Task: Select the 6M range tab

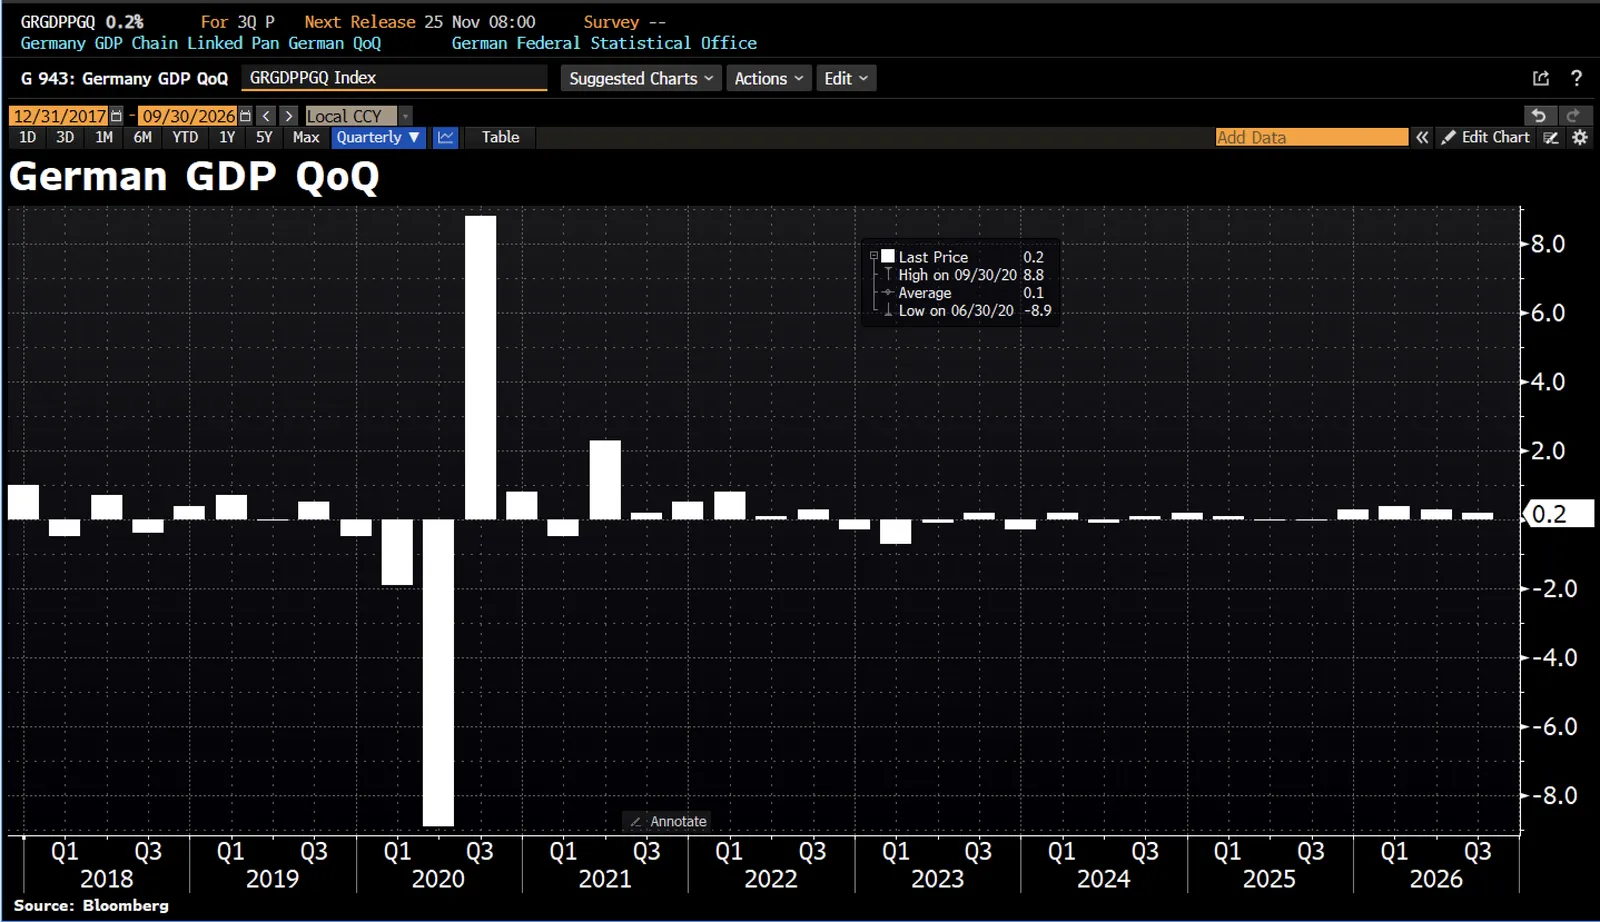Action: [143, 137]
